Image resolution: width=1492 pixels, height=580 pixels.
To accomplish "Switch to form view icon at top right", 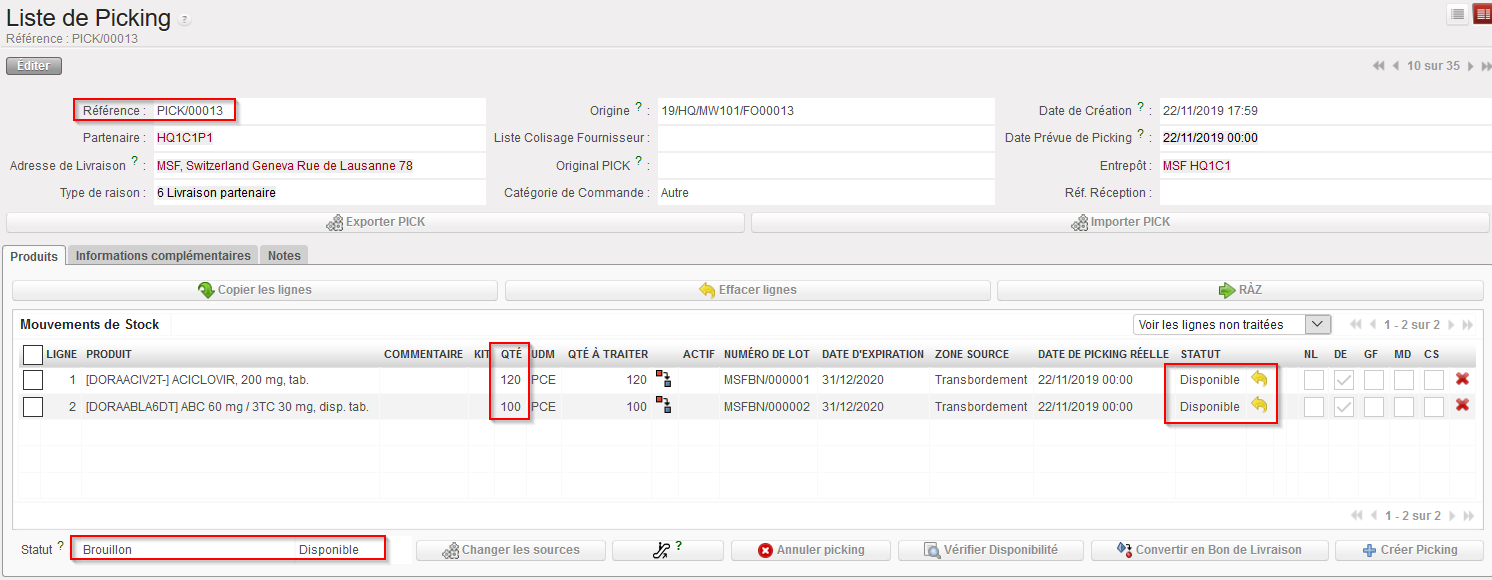I will tap(1482, 14).
